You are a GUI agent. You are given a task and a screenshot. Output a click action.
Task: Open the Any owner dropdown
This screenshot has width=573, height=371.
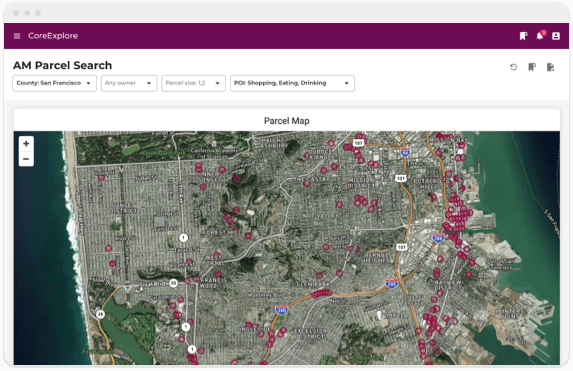[129, 83]
